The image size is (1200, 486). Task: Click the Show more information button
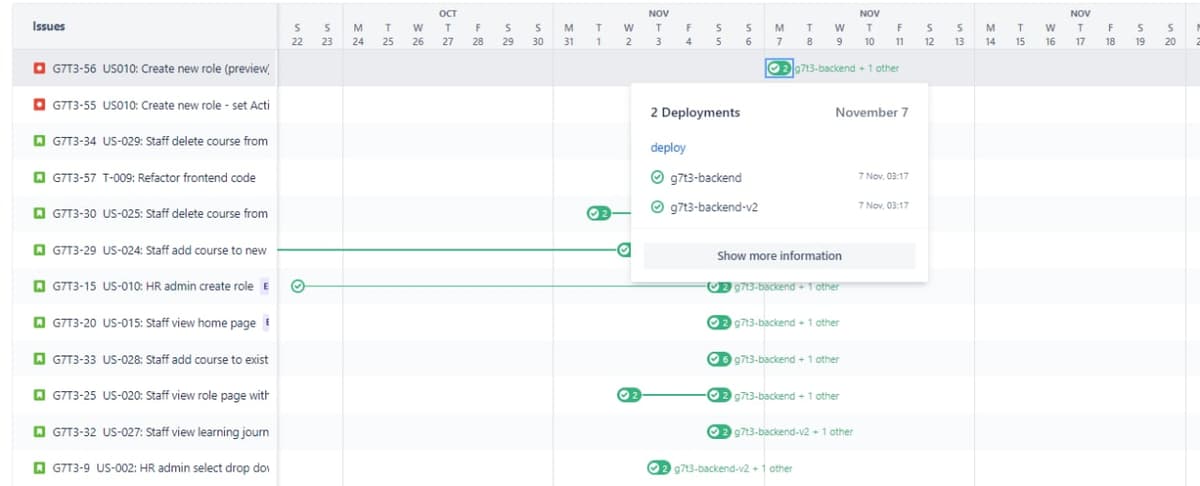click(779, 256)
